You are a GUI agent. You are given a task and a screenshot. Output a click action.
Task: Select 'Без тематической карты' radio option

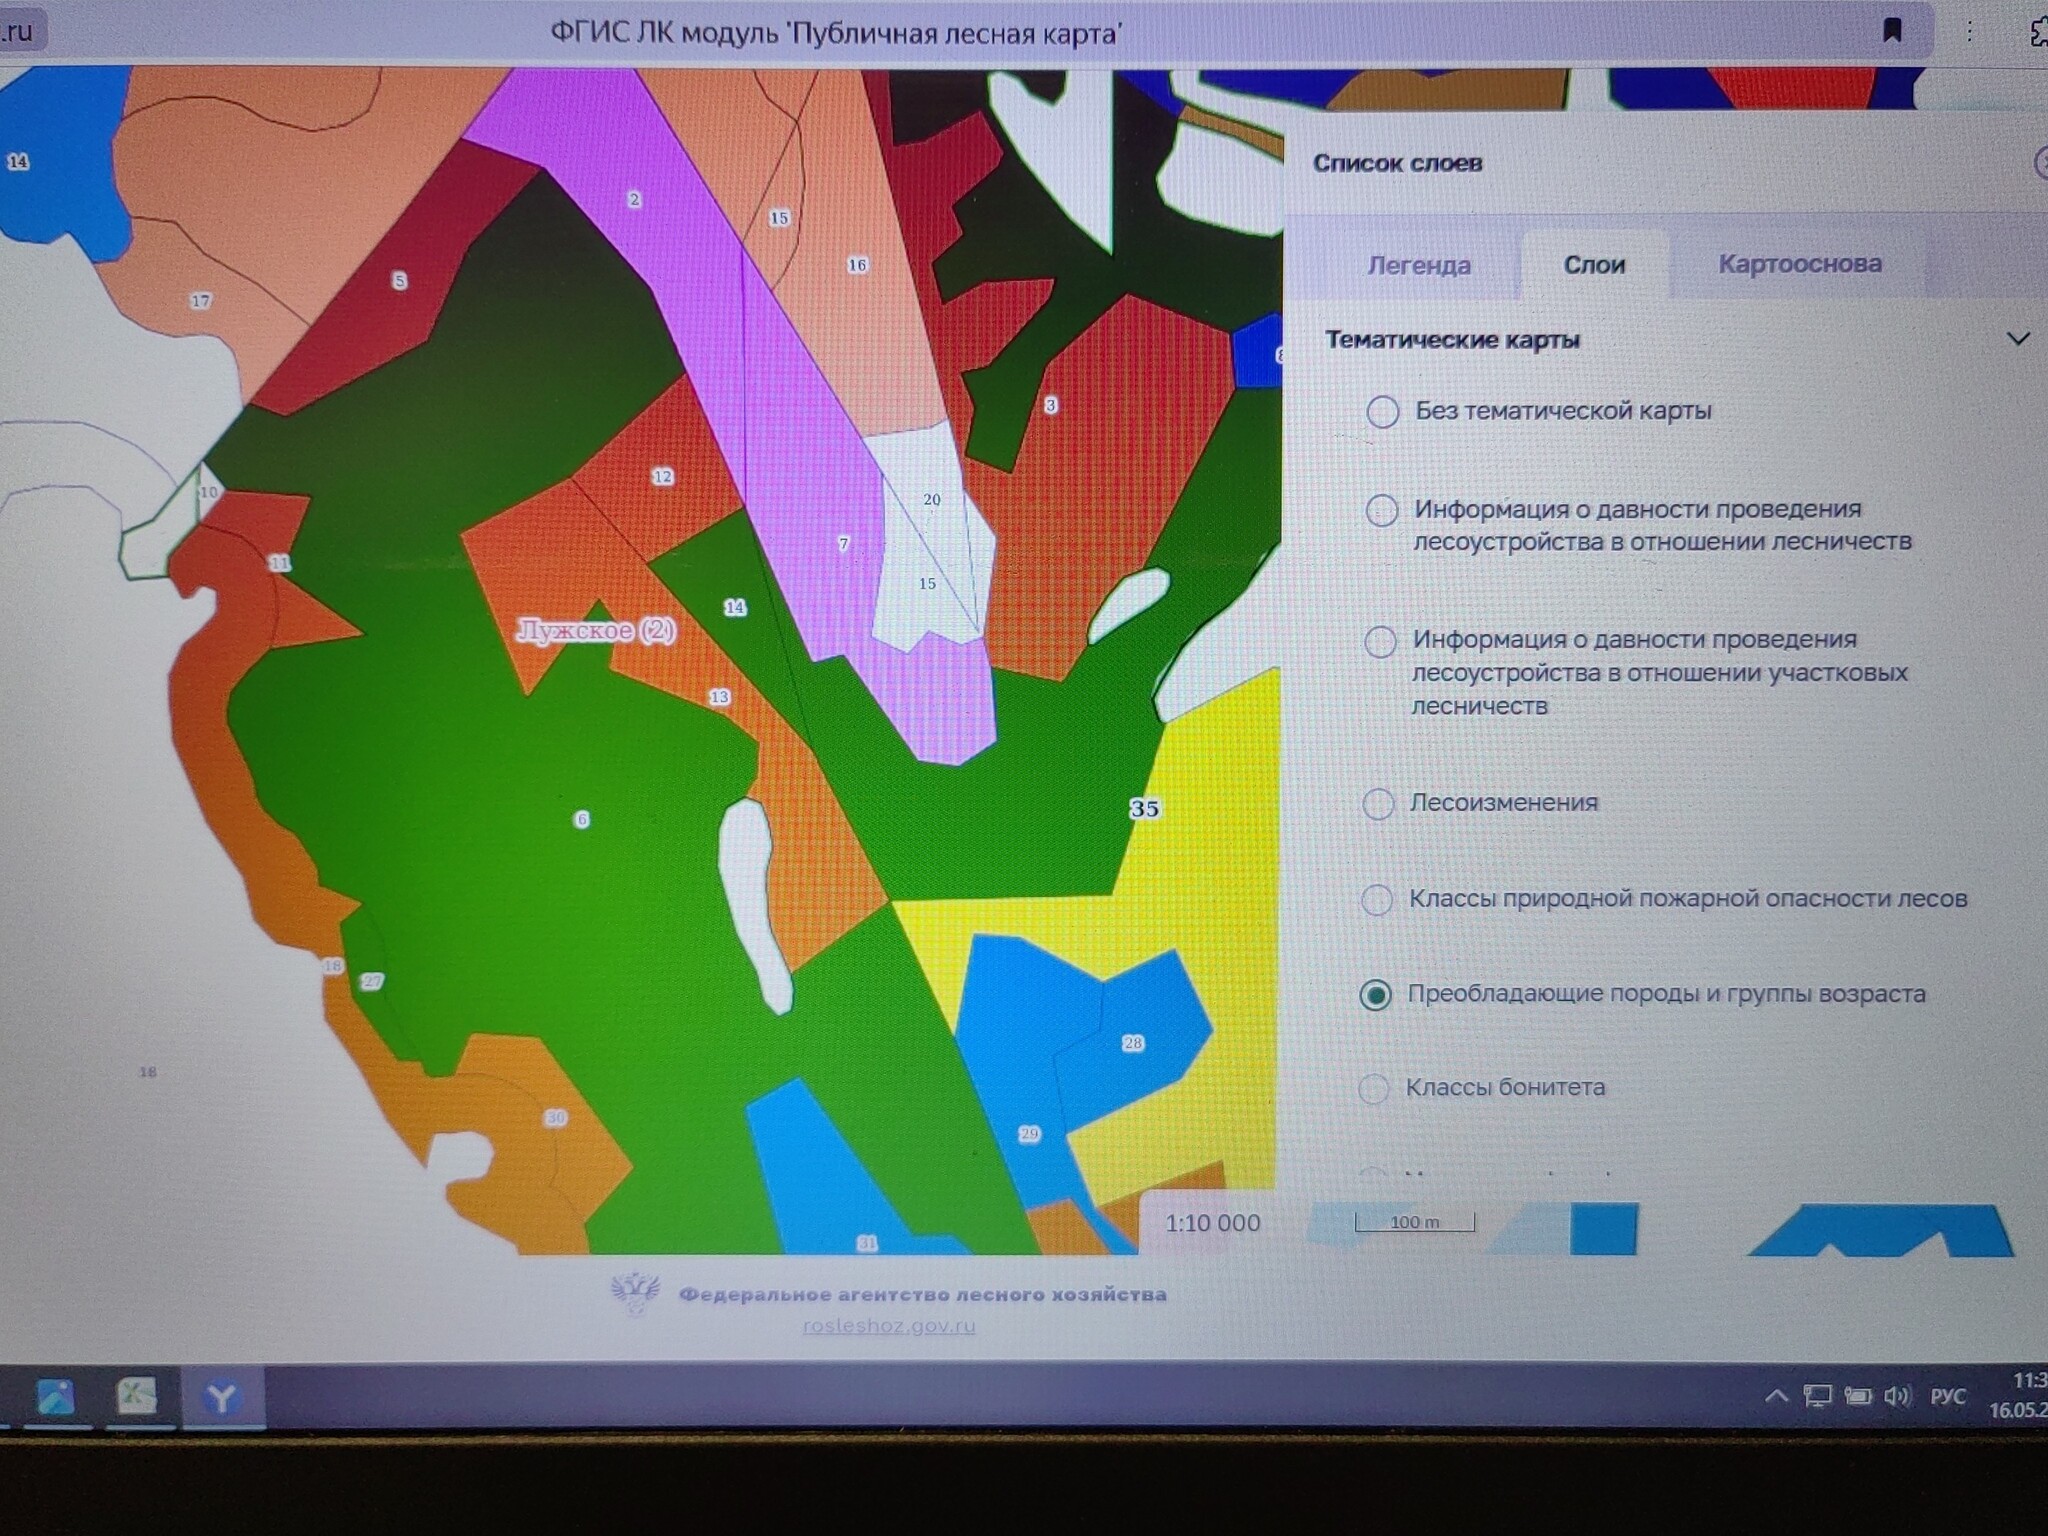tap(1382, 411)
